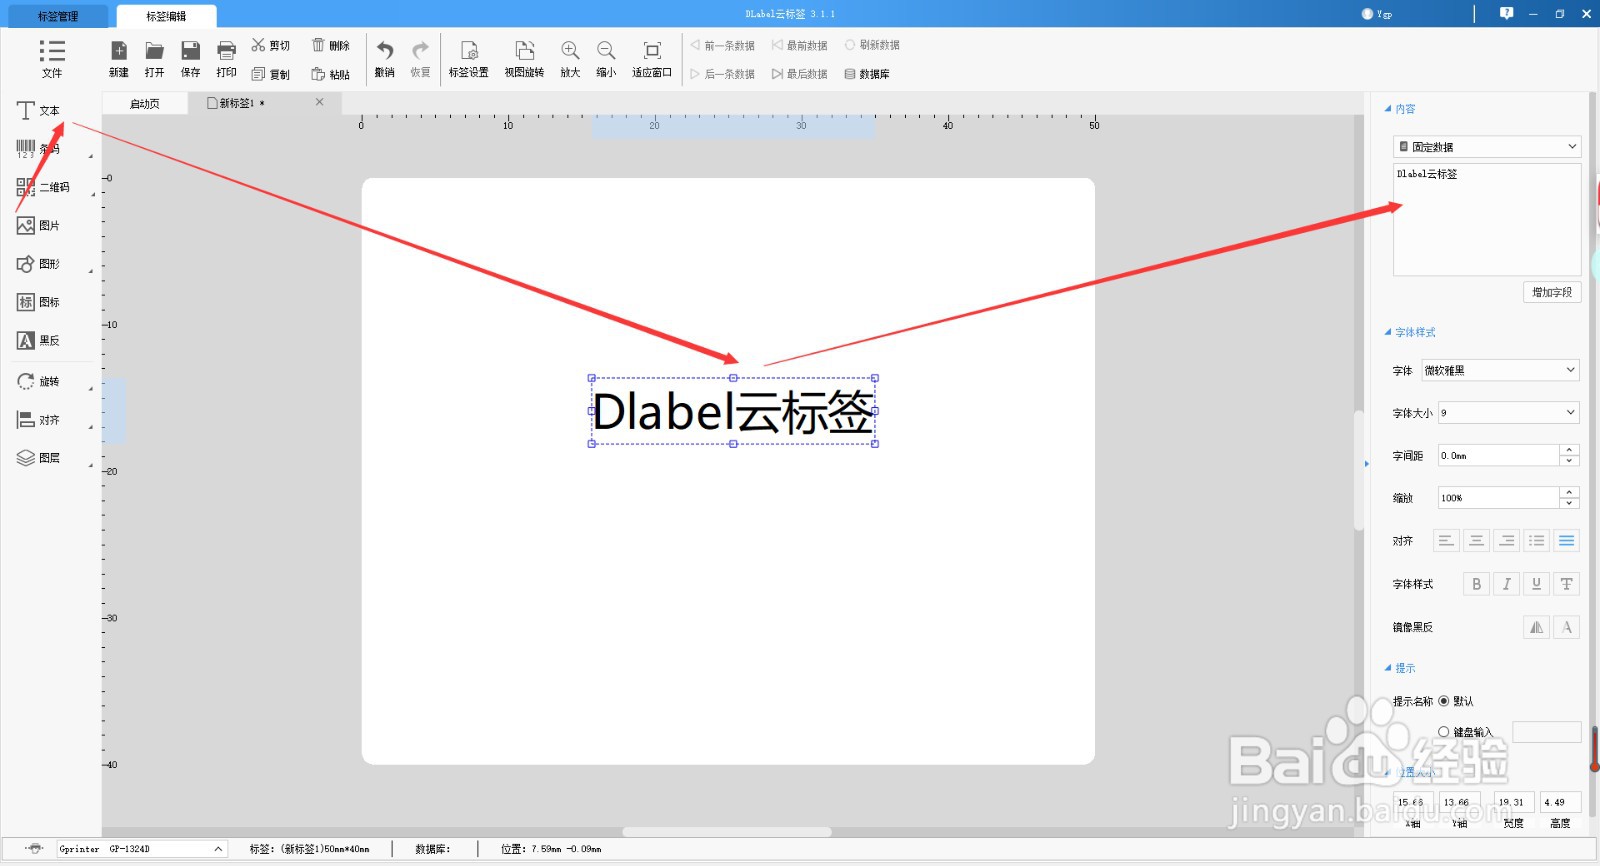Jump to last record 最后数据
This screenshot has width=1600, height=866.
[799, 74]
